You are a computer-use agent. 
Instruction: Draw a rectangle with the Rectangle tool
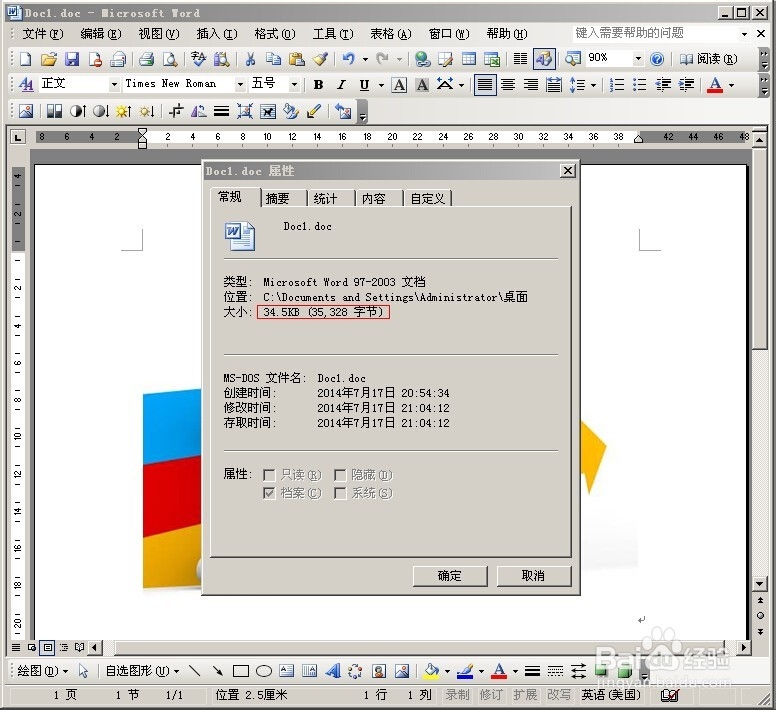(x=241, y=671)
